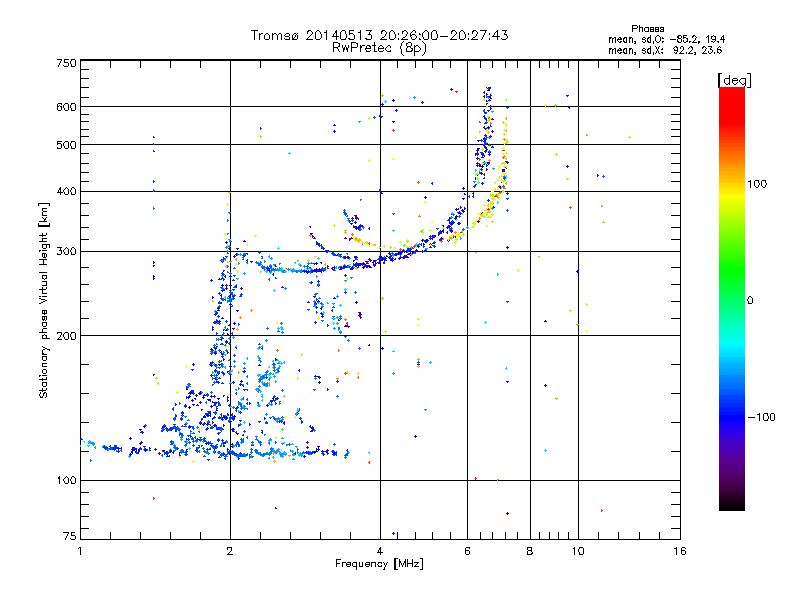Click the '1' frequency axis tick label

click(x=80, y=551)
